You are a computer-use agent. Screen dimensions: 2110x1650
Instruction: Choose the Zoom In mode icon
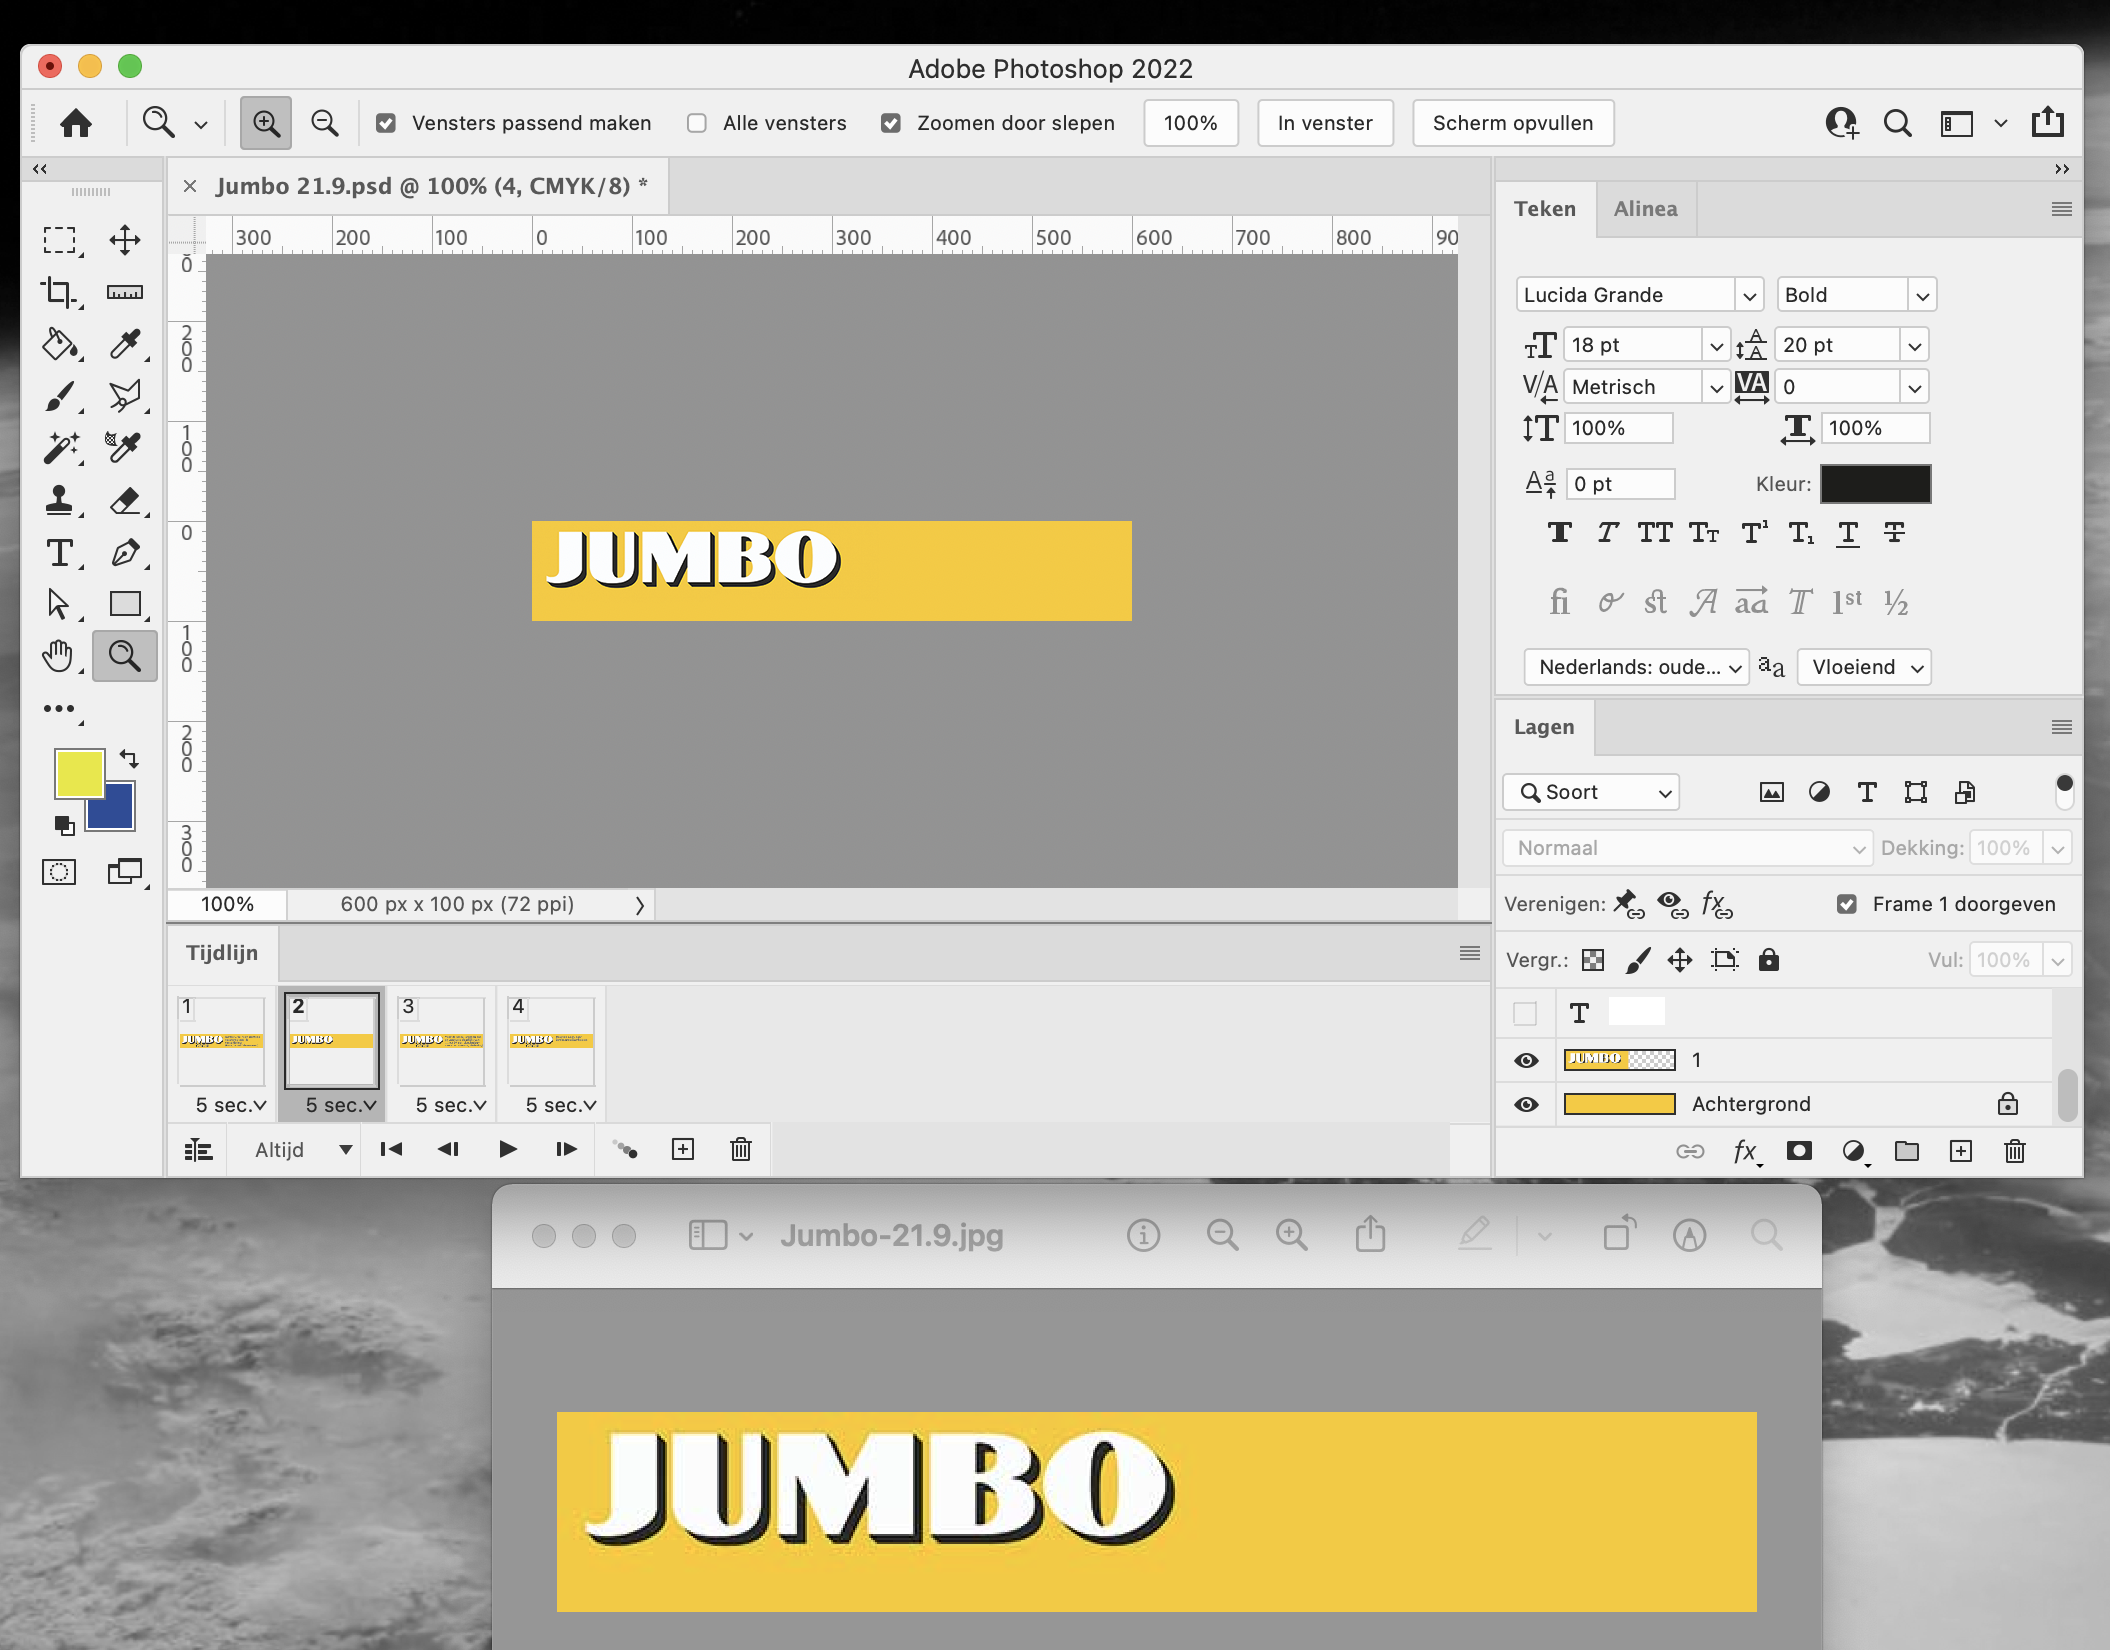tap(266, 123)
